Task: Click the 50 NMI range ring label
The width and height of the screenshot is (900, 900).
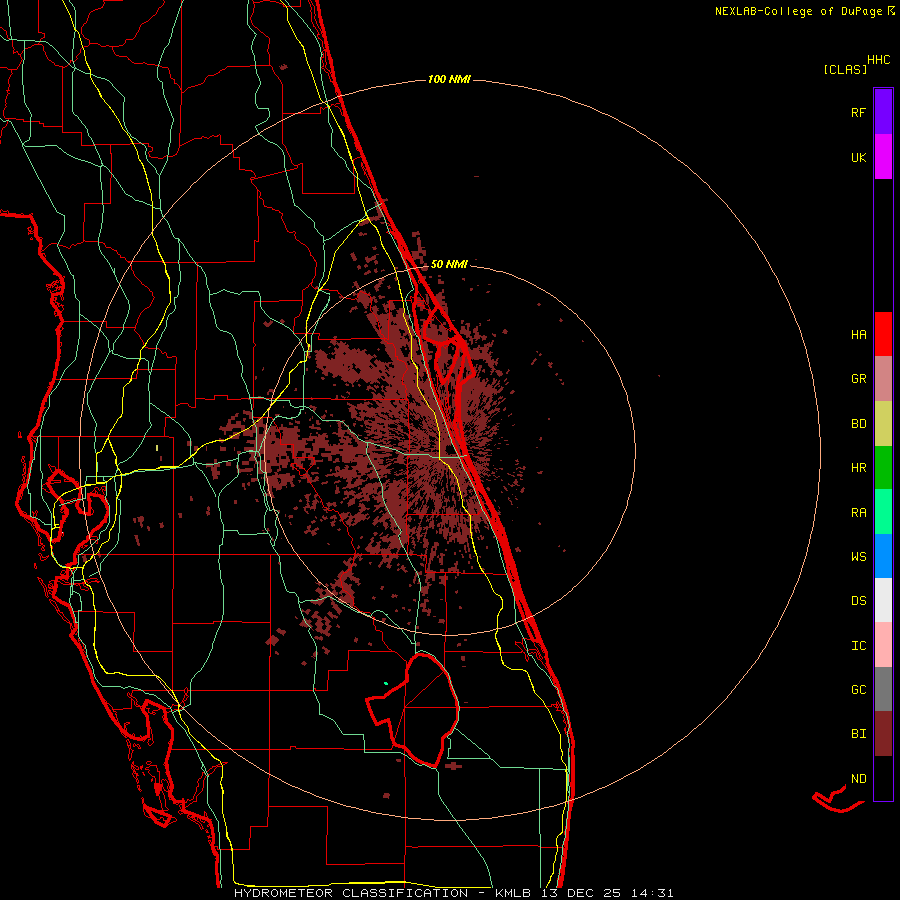Action: (449, 264)
